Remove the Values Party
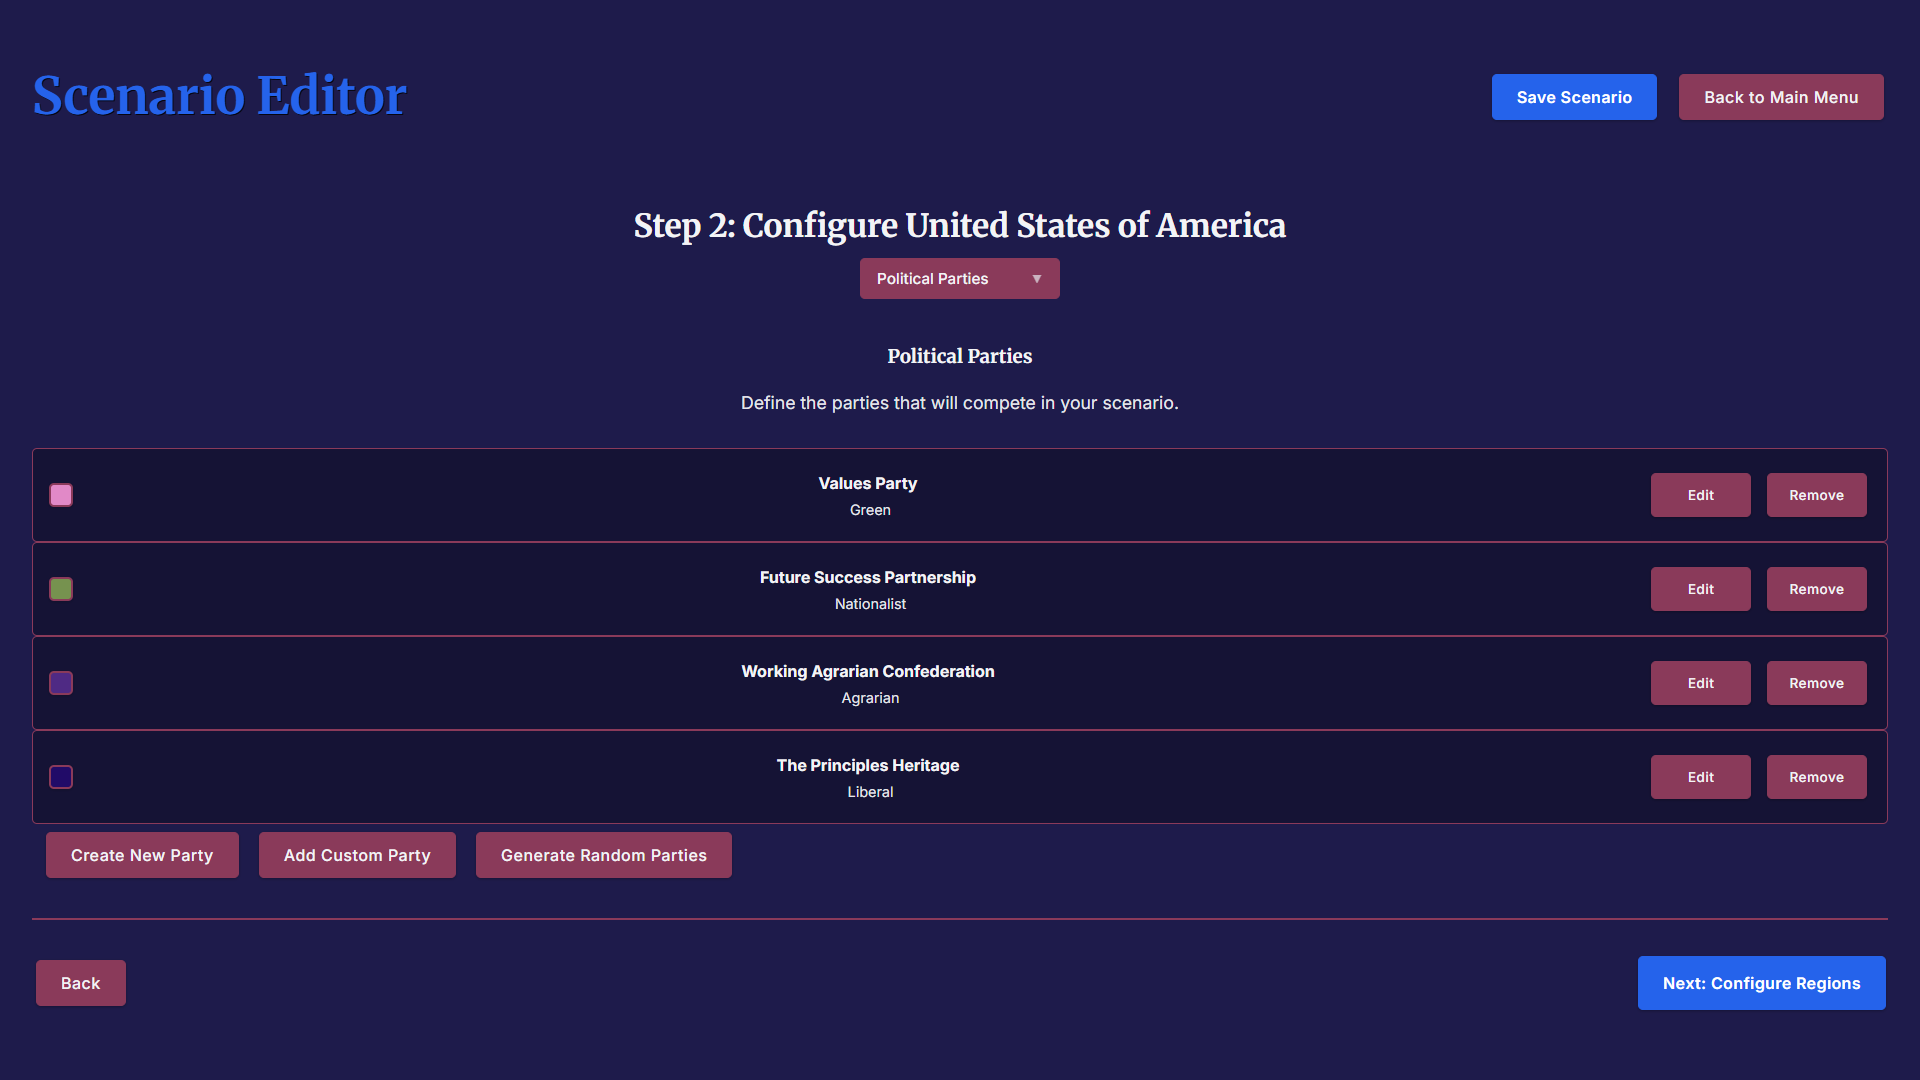The image size is (1920, 1080). [x=1816, y=495]
